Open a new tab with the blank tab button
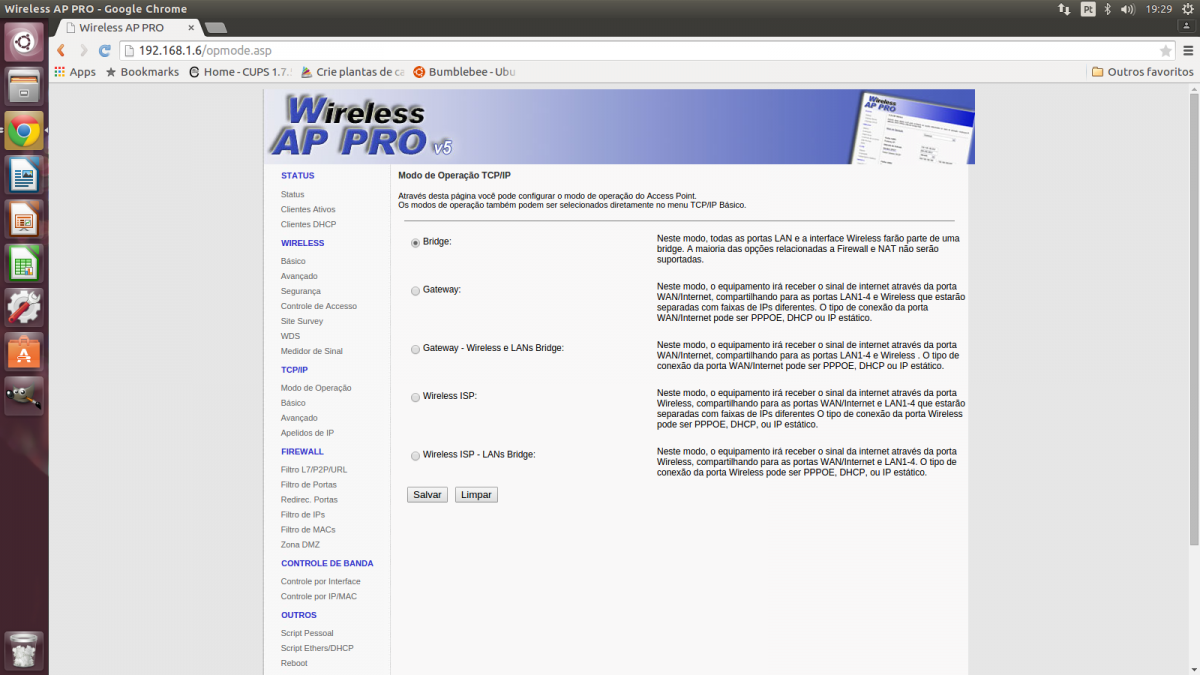Viewport: 1200px width, 675px height. click(215, 28)
